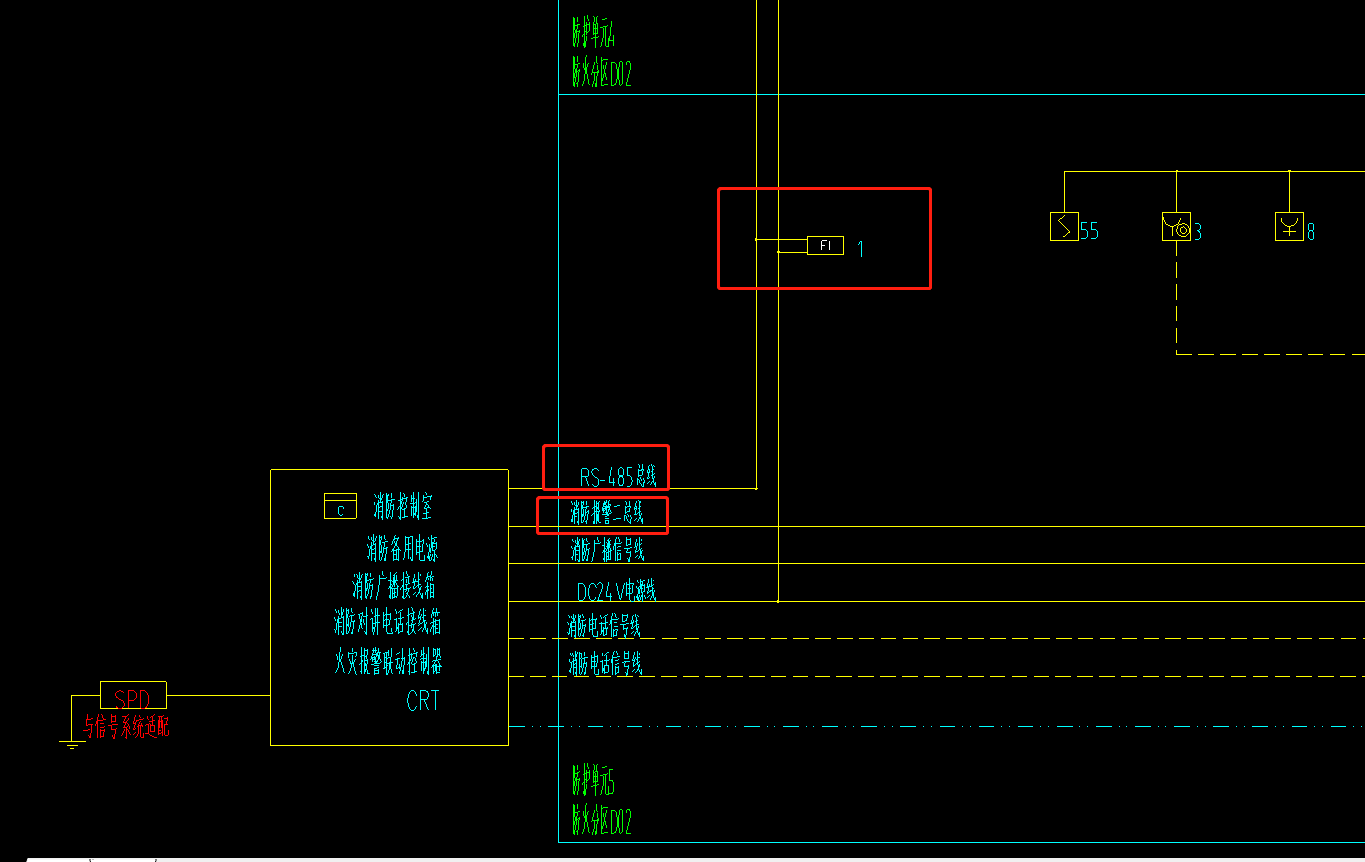Select the ground symbol below SPD
1365x862 pixels.
pos(72,743)
